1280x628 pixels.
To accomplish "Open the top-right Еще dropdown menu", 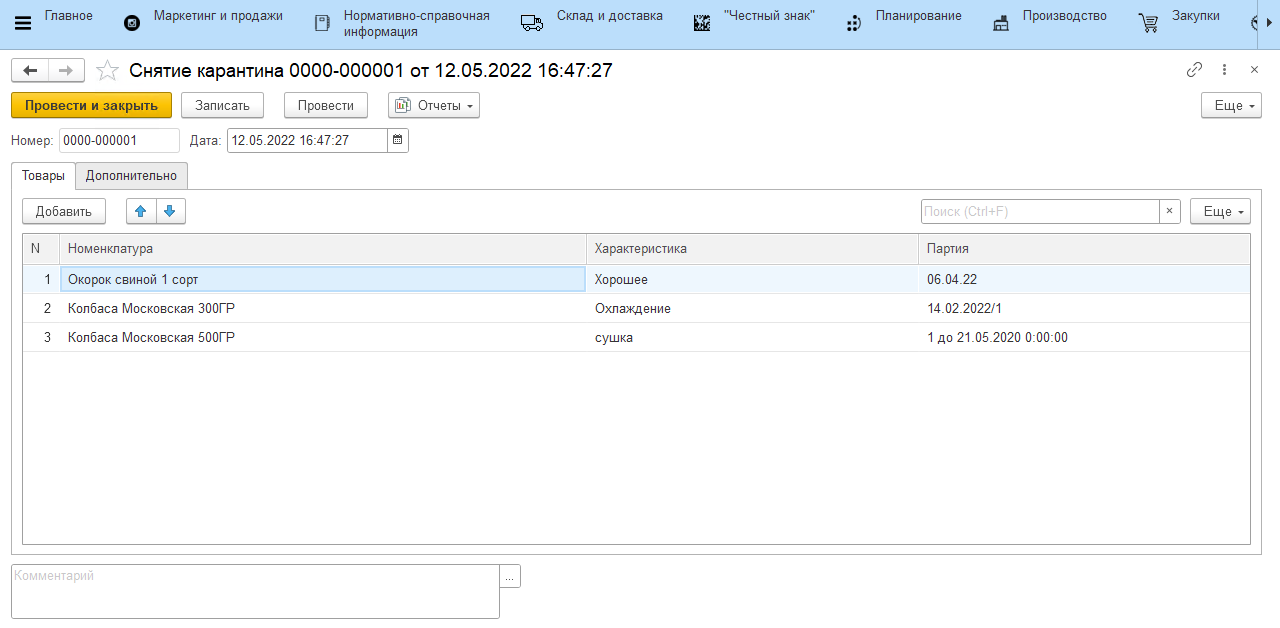I will click(x=1231, y=105).
